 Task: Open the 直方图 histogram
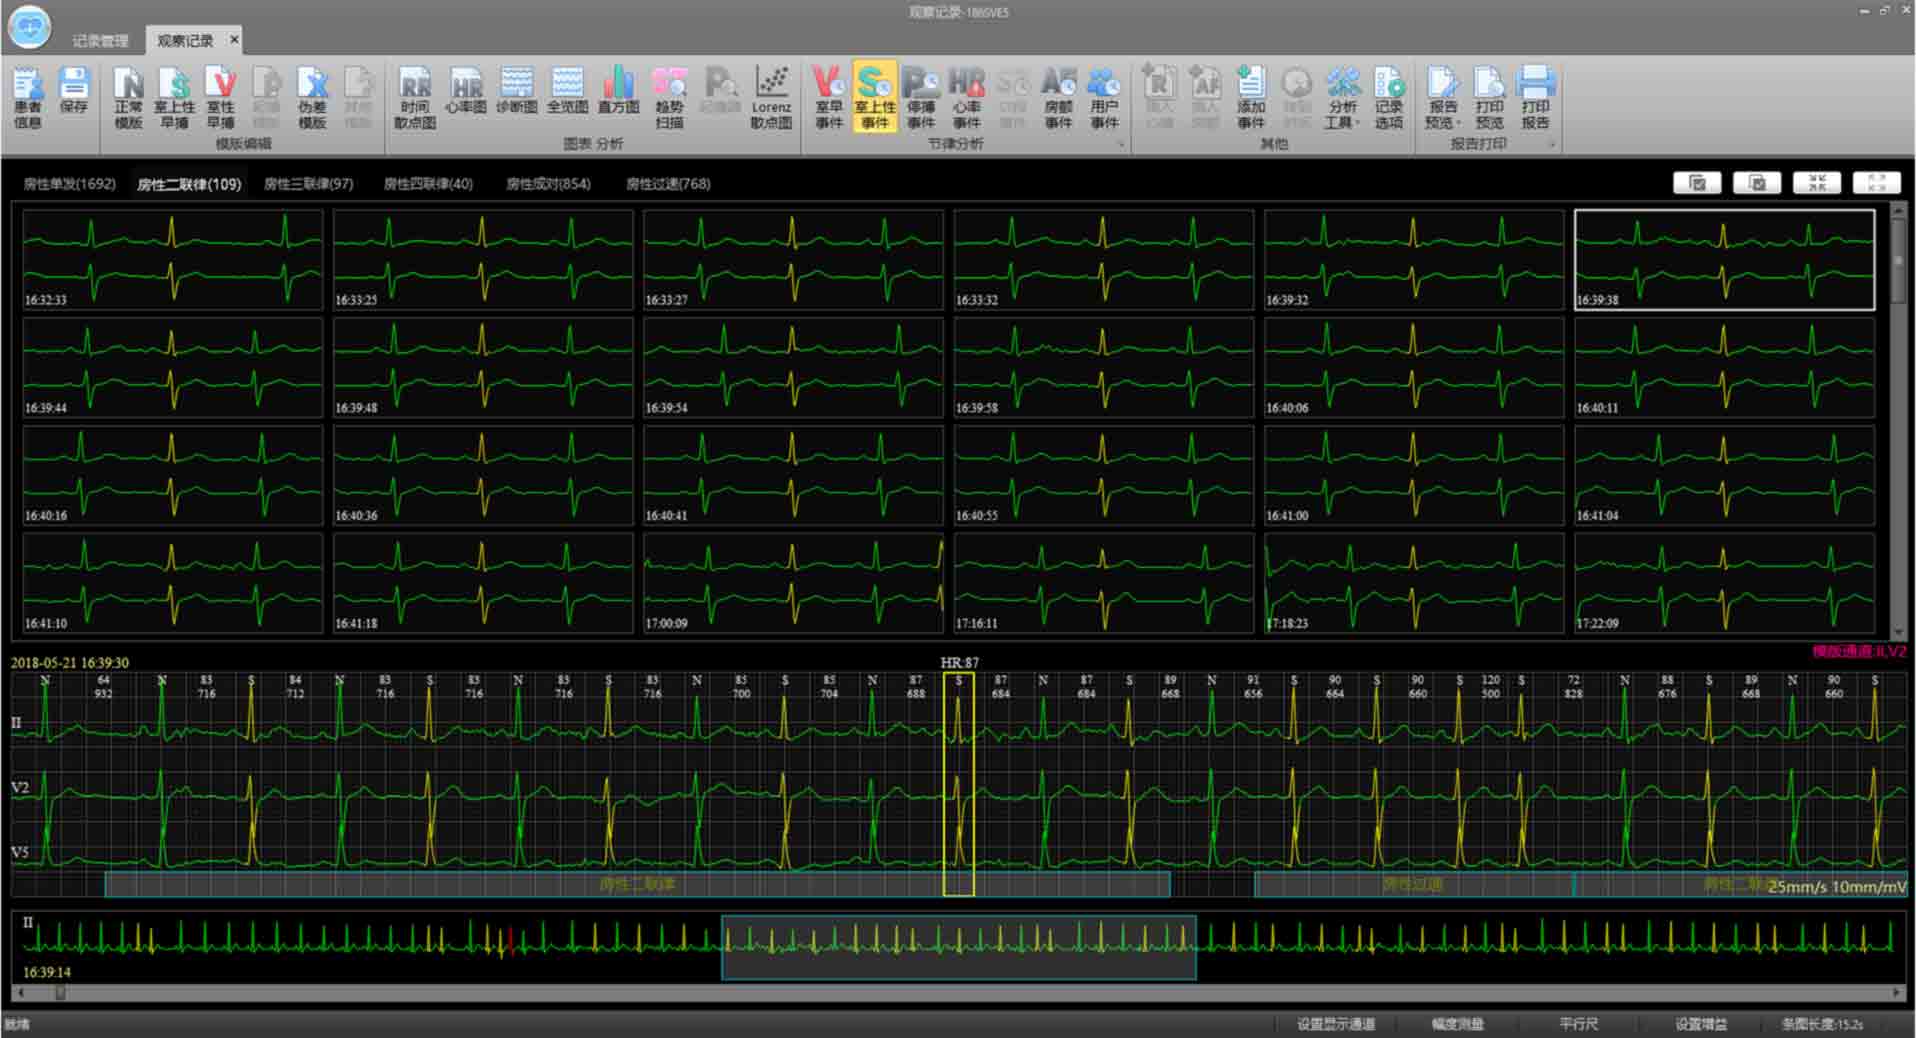(619, 90)
